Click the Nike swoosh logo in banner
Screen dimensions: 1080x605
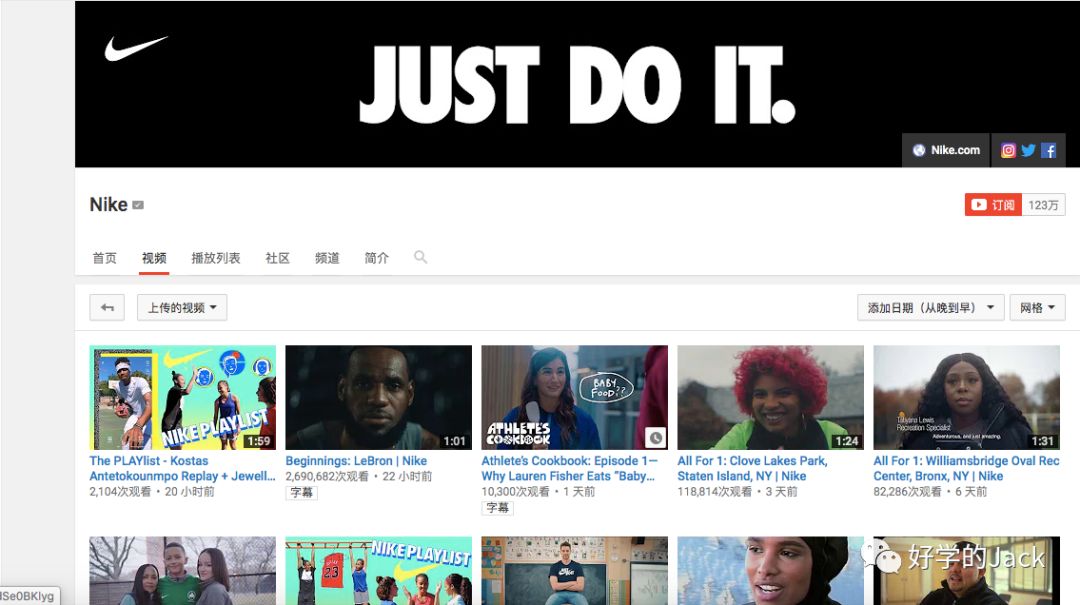136,47
